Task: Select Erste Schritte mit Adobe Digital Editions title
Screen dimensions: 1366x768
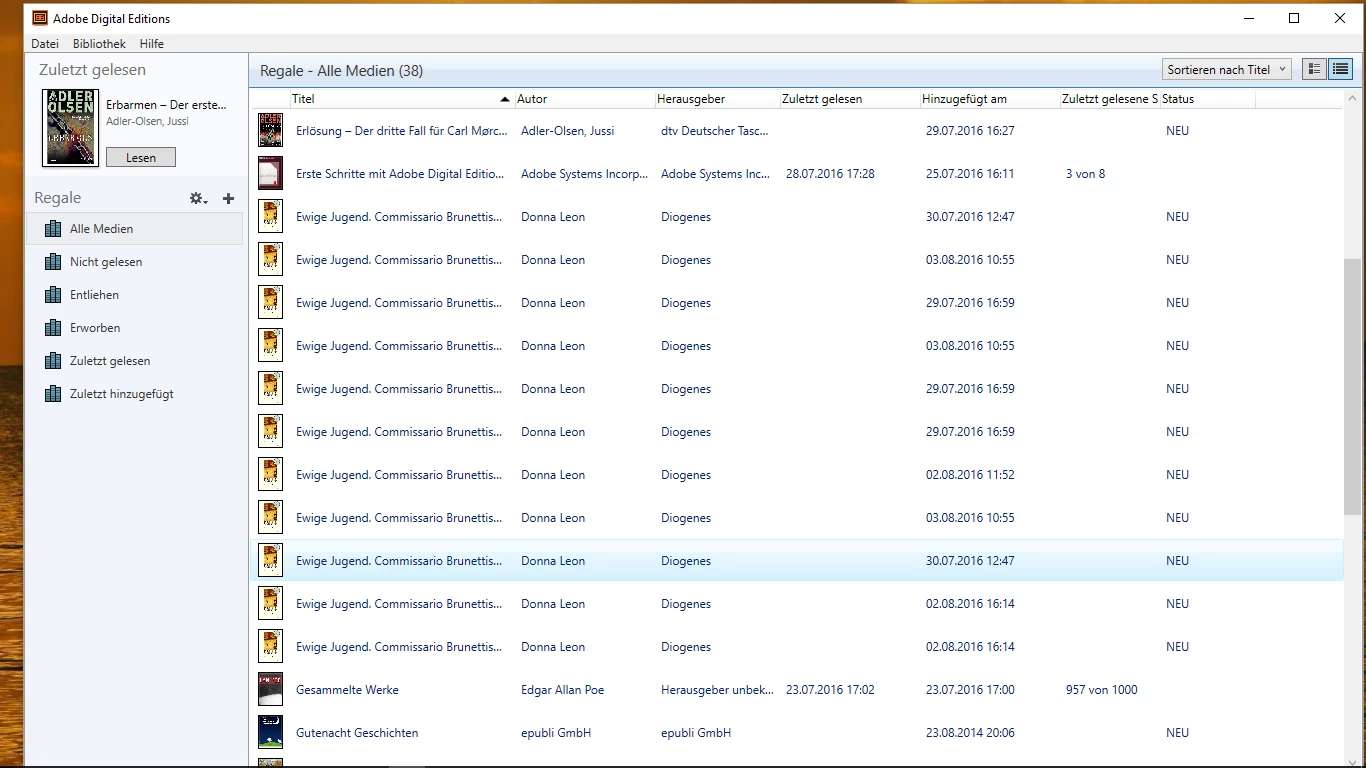Action: point(400,174)
